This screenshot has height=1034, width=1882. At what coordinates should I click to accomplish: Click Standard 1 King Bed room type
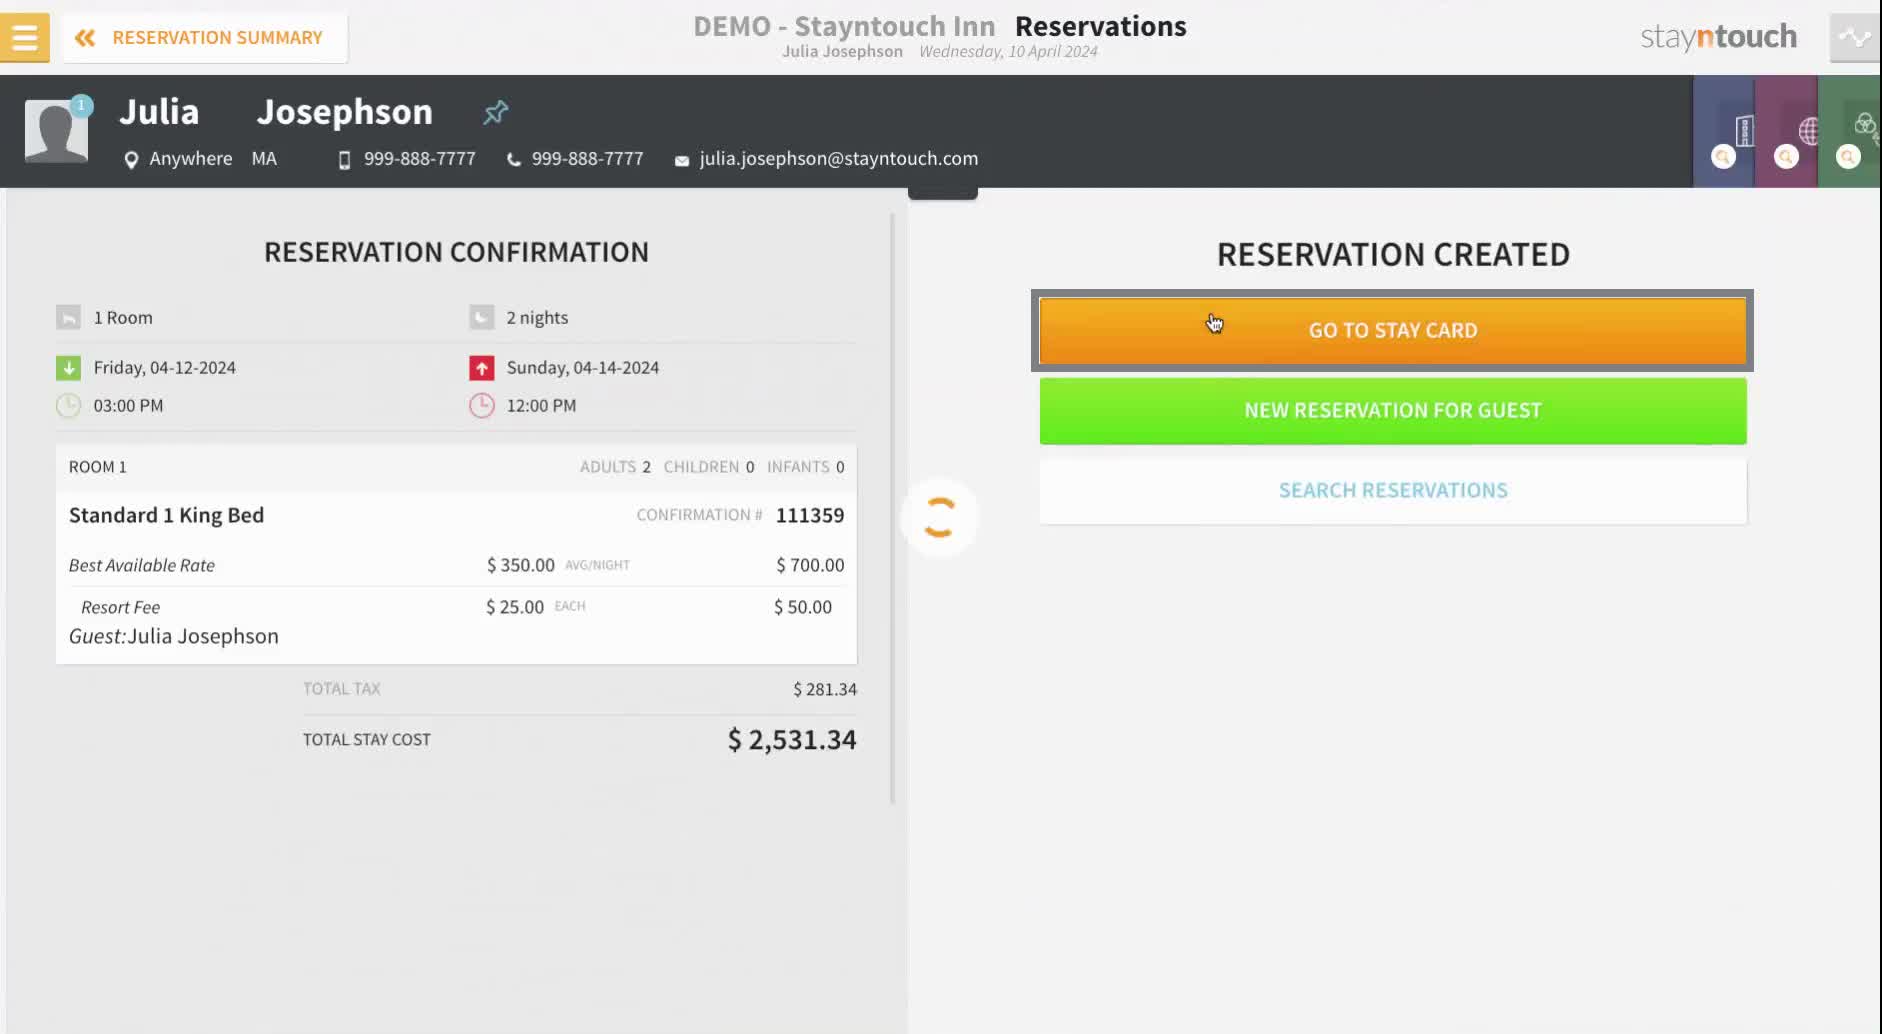(x=166, y=515)
